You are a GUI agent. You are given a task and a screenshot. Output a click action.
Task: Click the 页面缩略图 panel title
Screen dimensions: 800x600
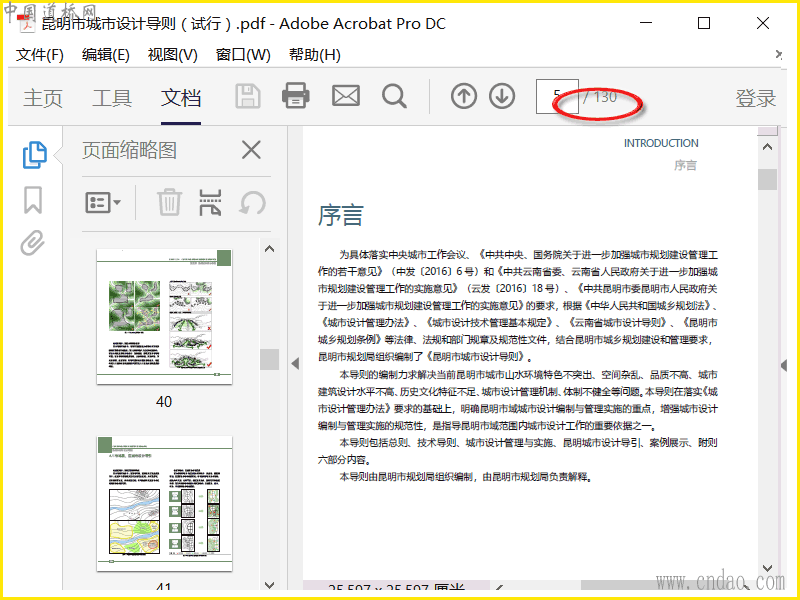[x=130, y=151]
